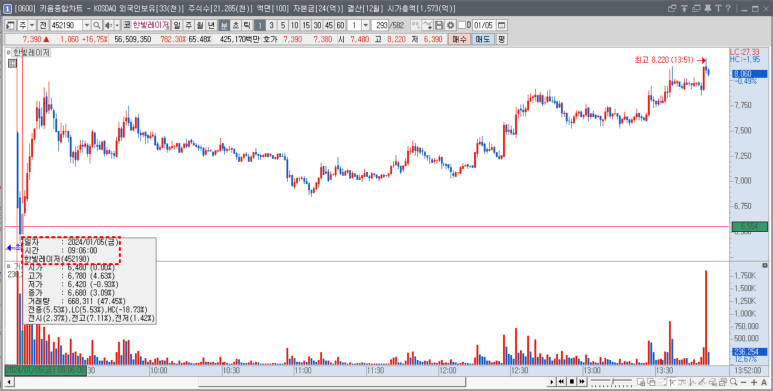Click the 매도 sell button
This screenshot has width=773, height=391.
tap(482, 39)
